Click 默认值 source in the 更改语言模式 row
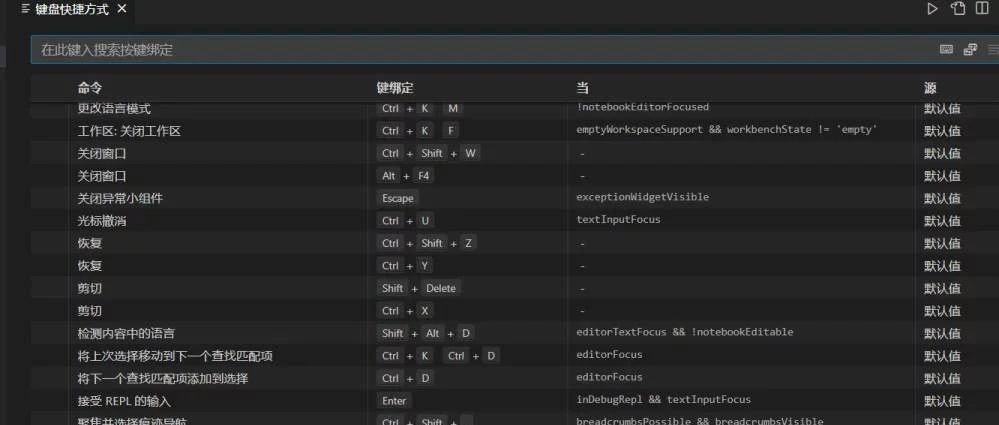The image size is (999, 425). click(x=942, y=108)
